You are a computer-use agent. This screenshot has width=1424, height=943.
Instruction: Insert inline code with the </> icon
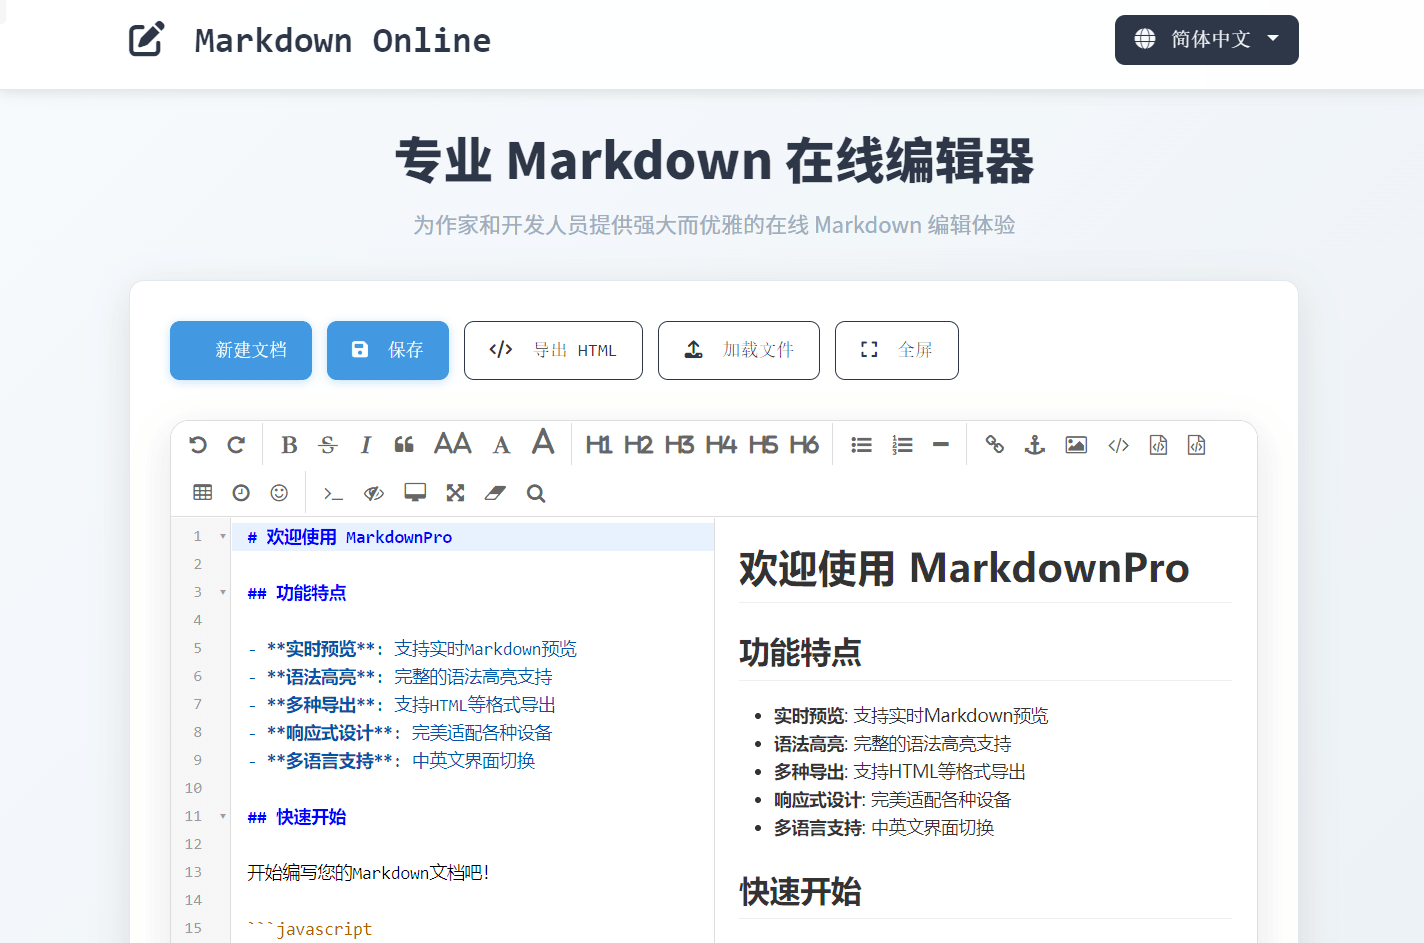point(1118,445)
